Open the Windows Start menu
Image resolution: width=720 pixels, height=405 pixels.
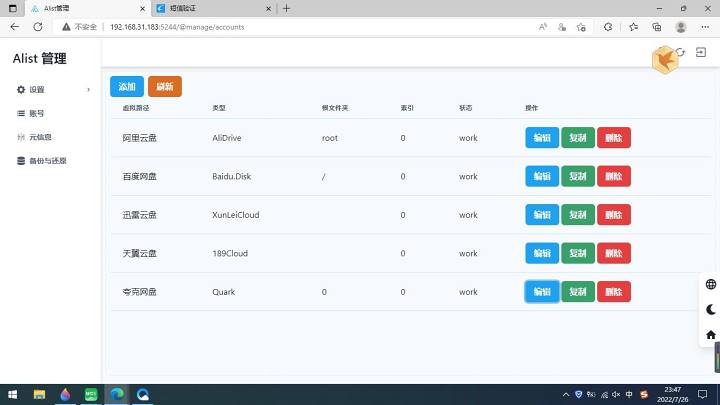tap(13, 394)
